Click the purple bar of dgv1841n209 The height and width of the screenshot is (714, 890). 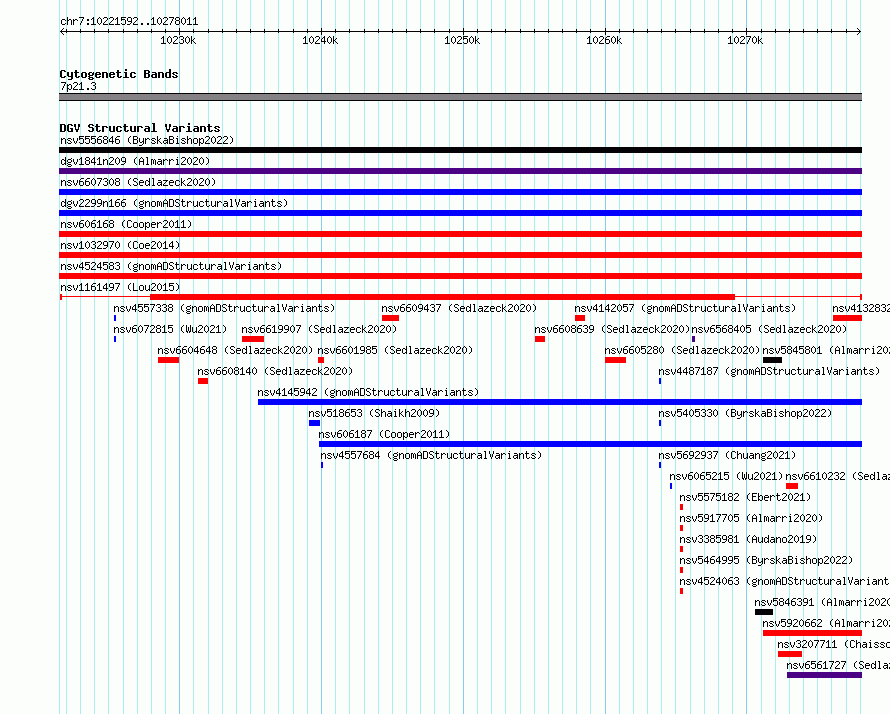[x=460, y=171]
